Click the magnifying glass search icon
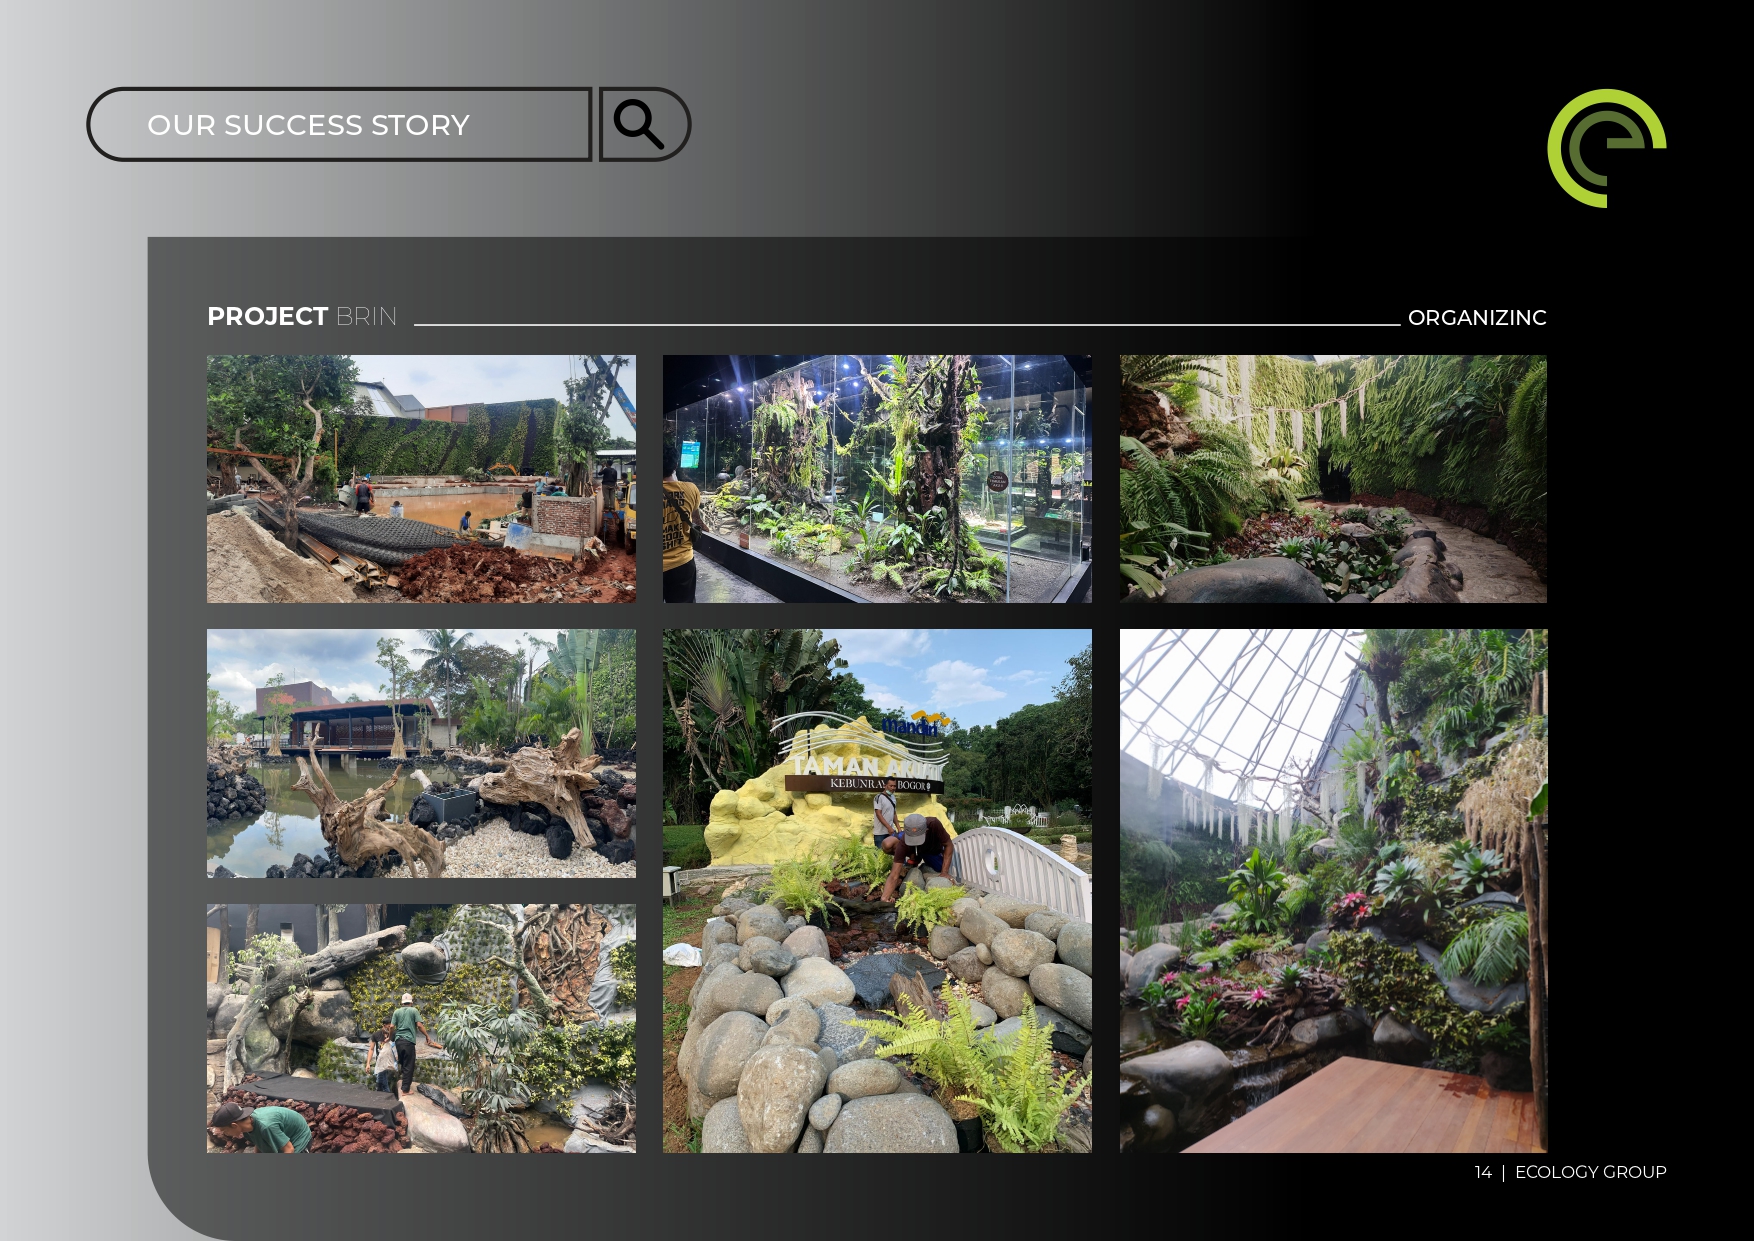This screenshot has height=1241, width=1754. [x=640, y=124]
